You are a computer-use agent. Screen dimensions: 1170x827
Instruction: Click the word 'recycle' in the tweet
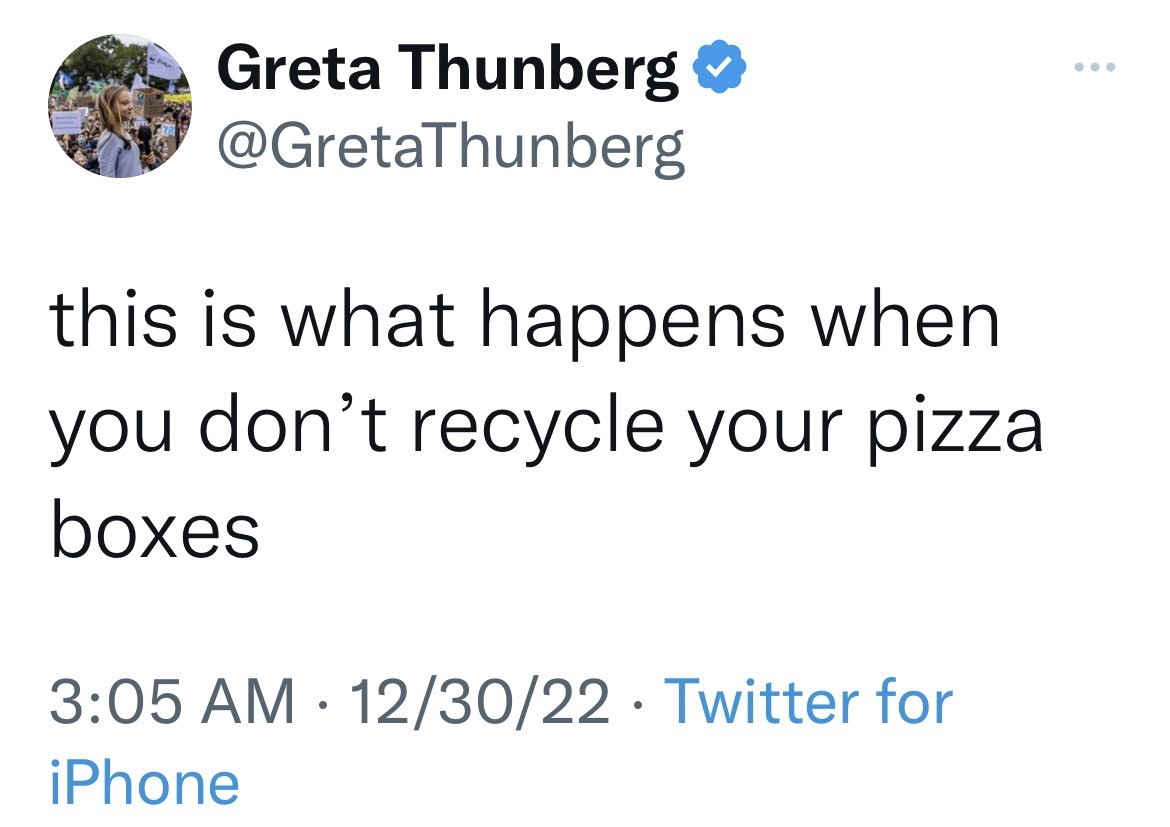click(x=537, y=428)
